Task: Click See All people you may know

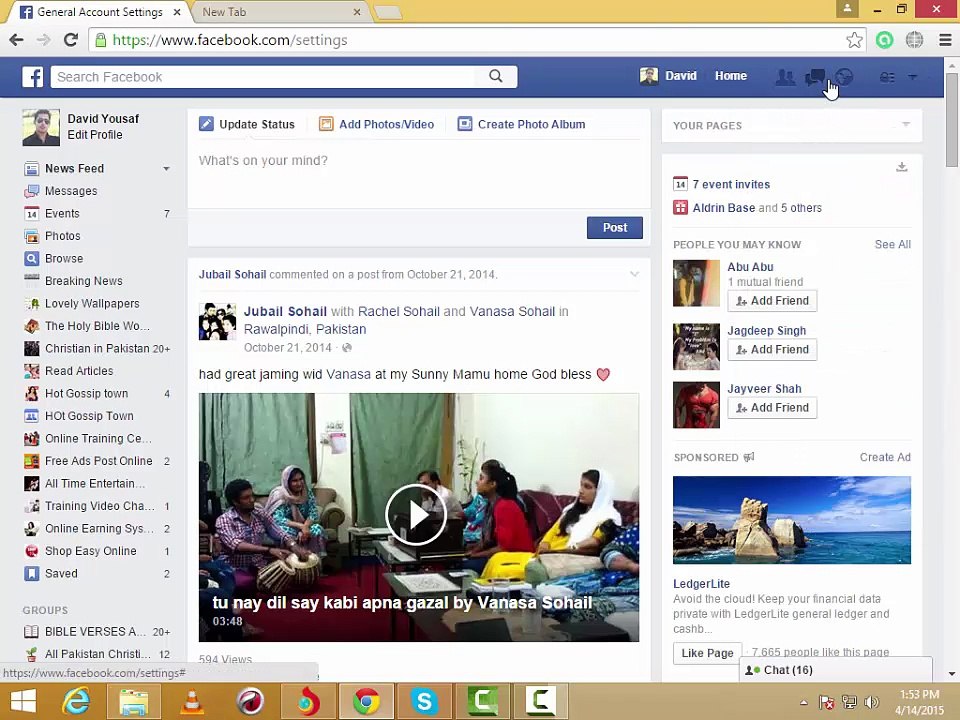Action: [x=893, y=244]
